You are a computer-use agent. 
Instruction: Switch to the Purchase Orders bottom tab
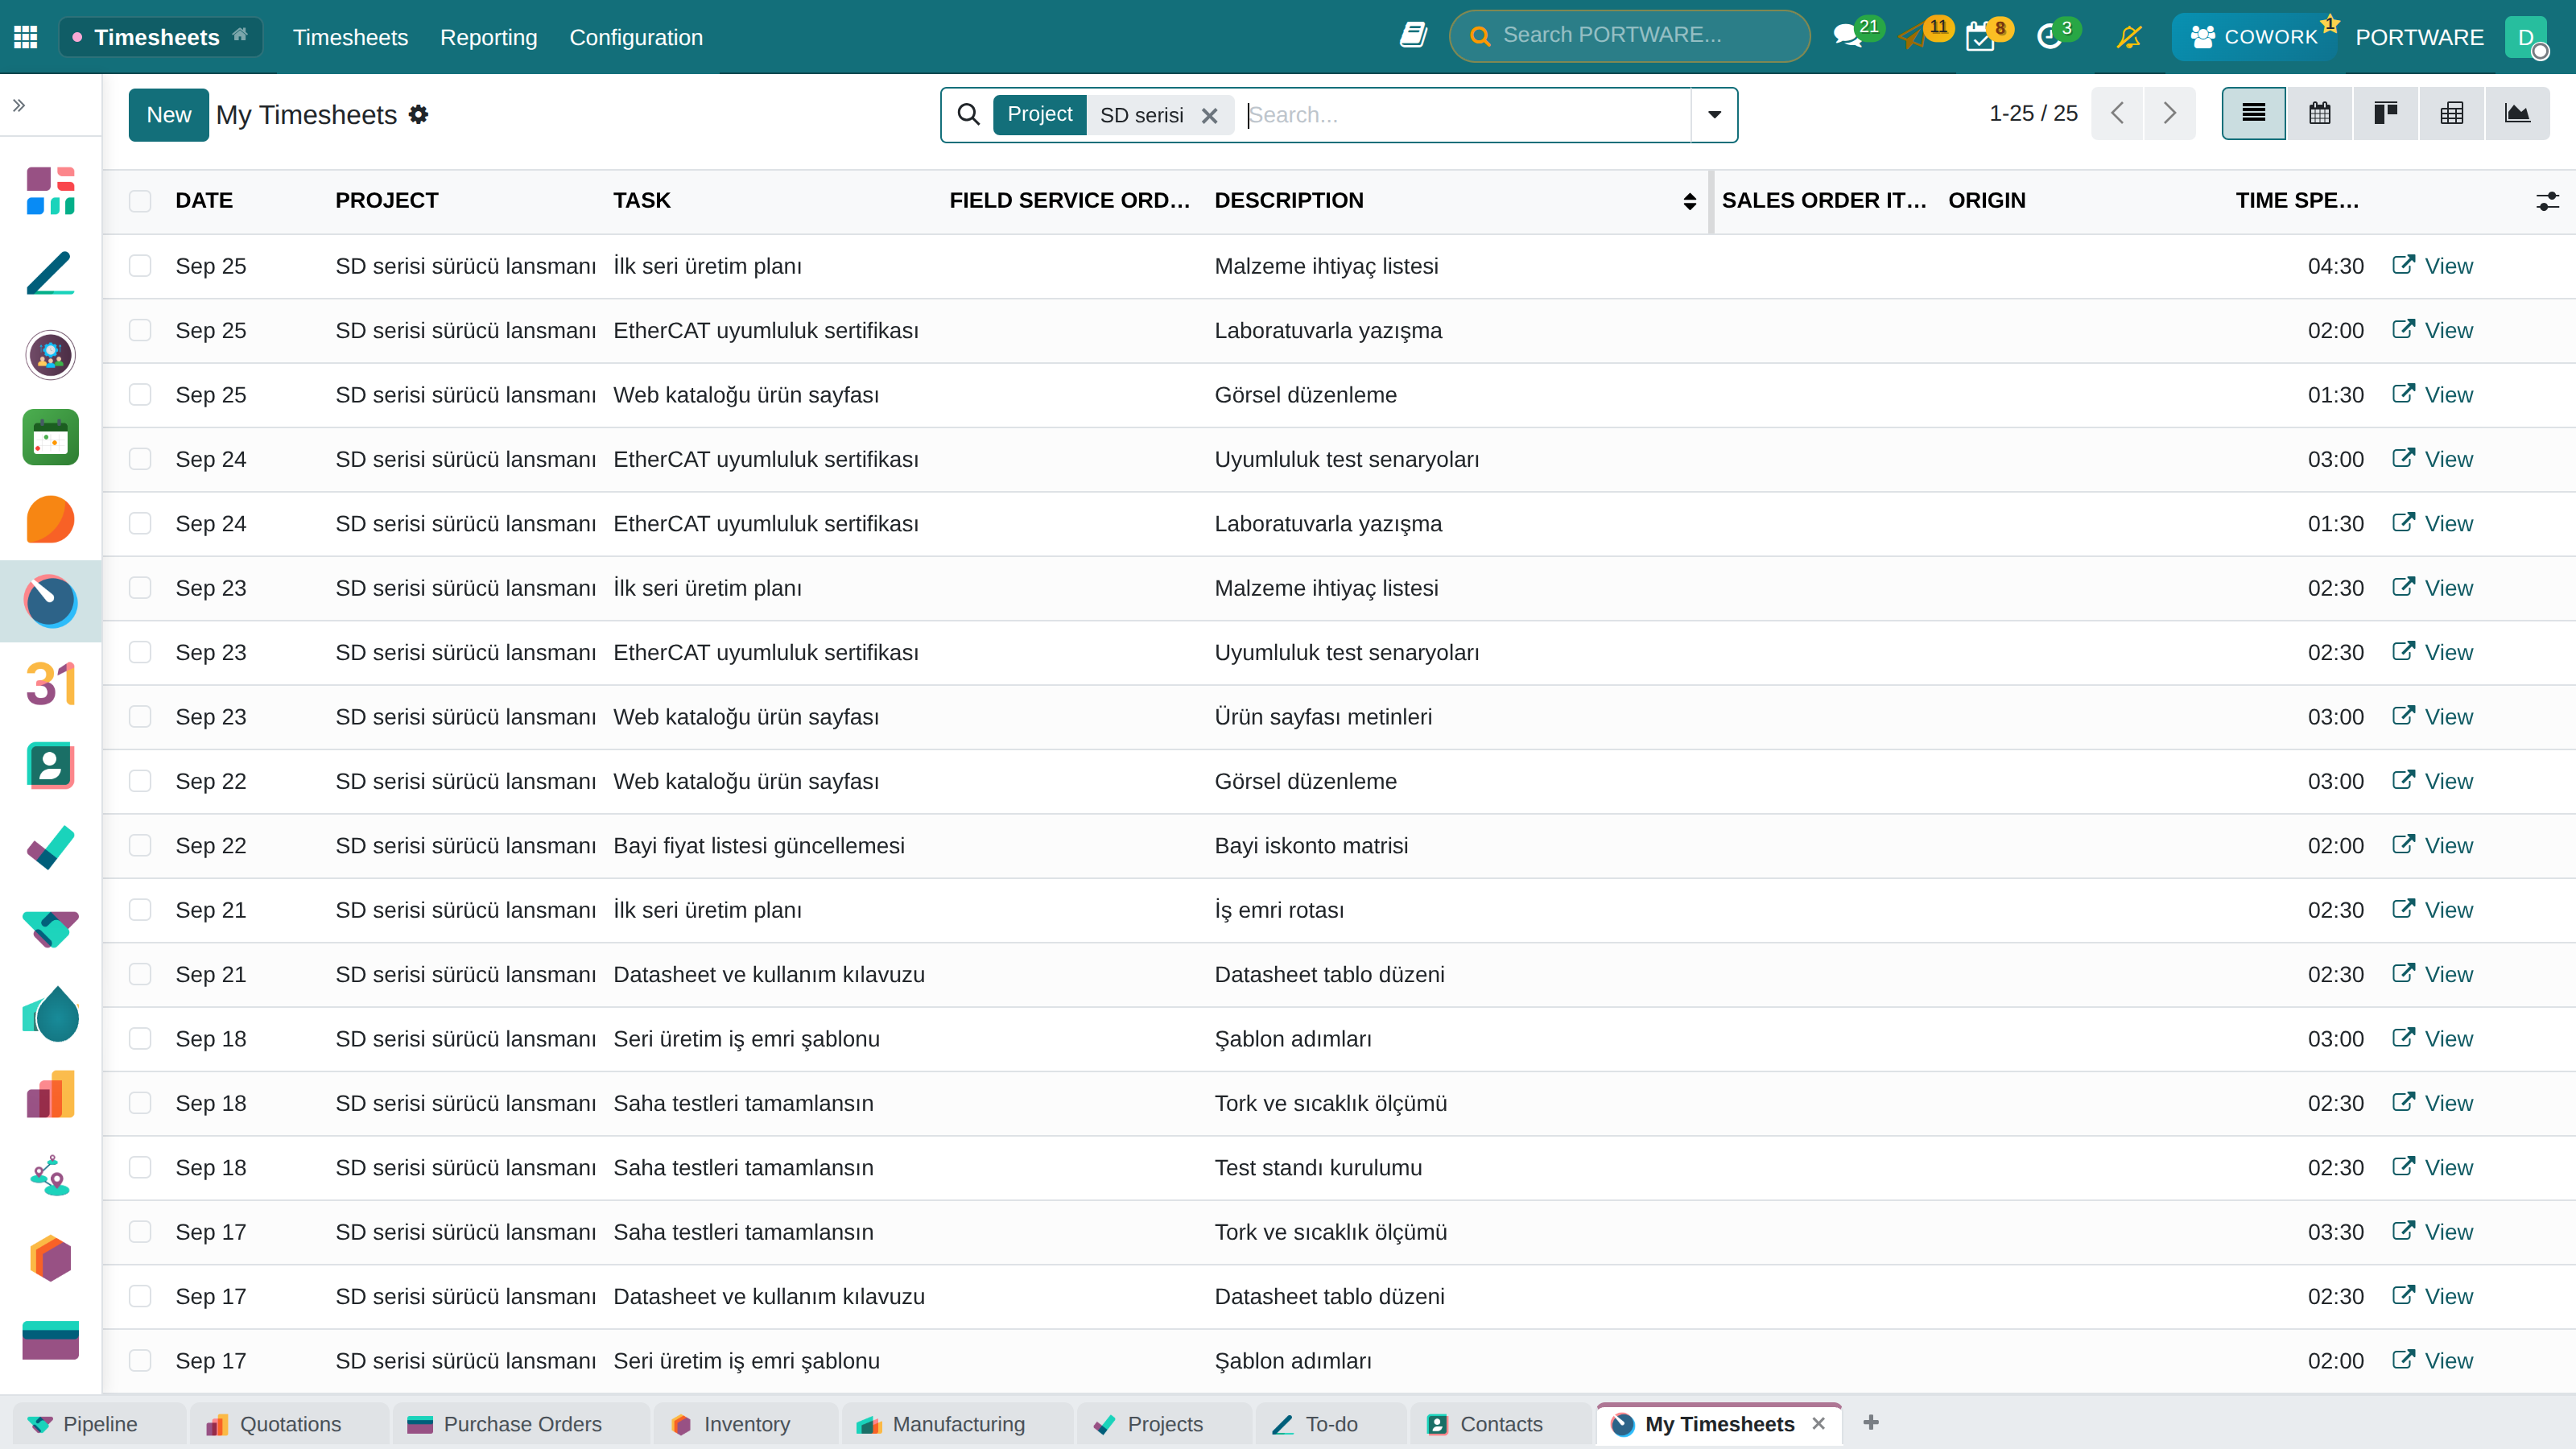pos(521,1423)
